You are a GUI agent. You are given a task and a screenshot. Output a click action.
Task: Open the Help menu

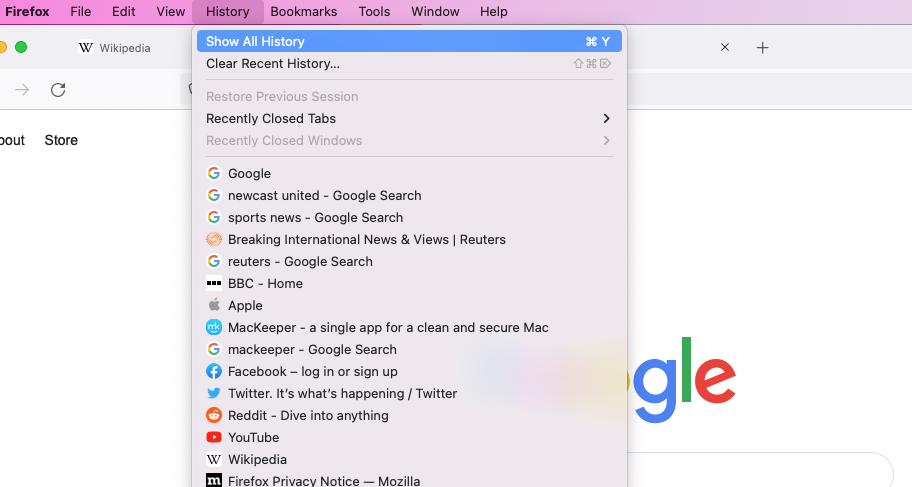(x=493, y=12)
